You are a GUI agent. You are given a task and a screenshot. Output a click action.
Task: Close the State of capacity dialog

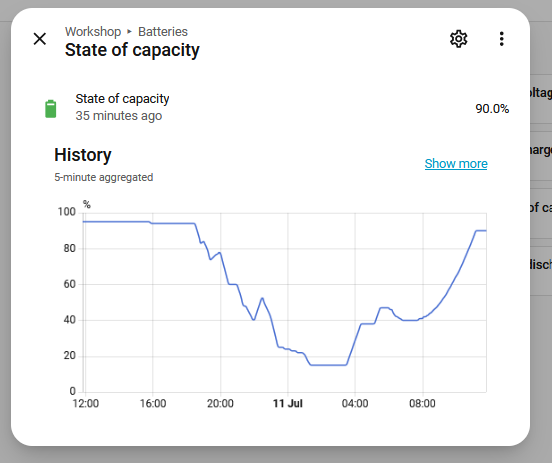coord(40,39)
